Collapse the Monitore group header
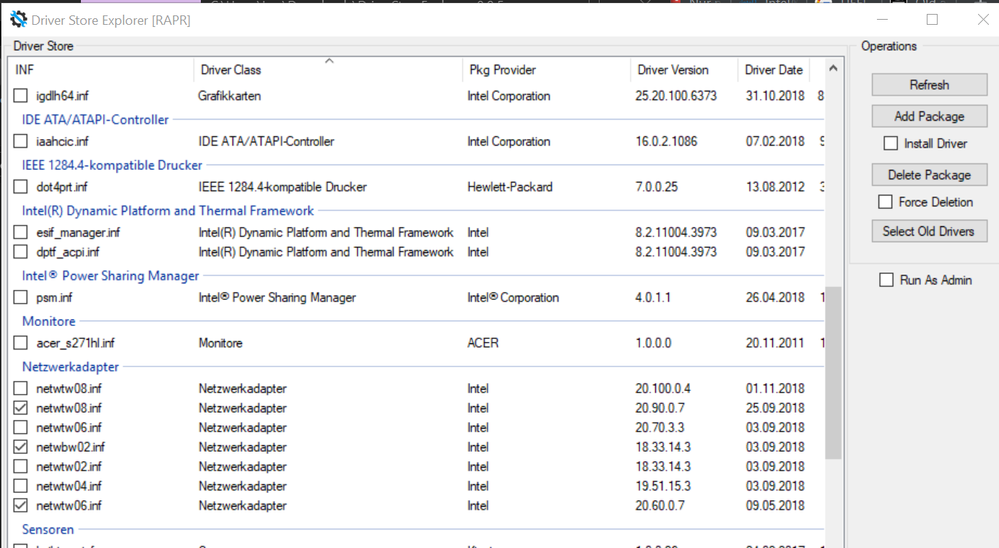 49,321
